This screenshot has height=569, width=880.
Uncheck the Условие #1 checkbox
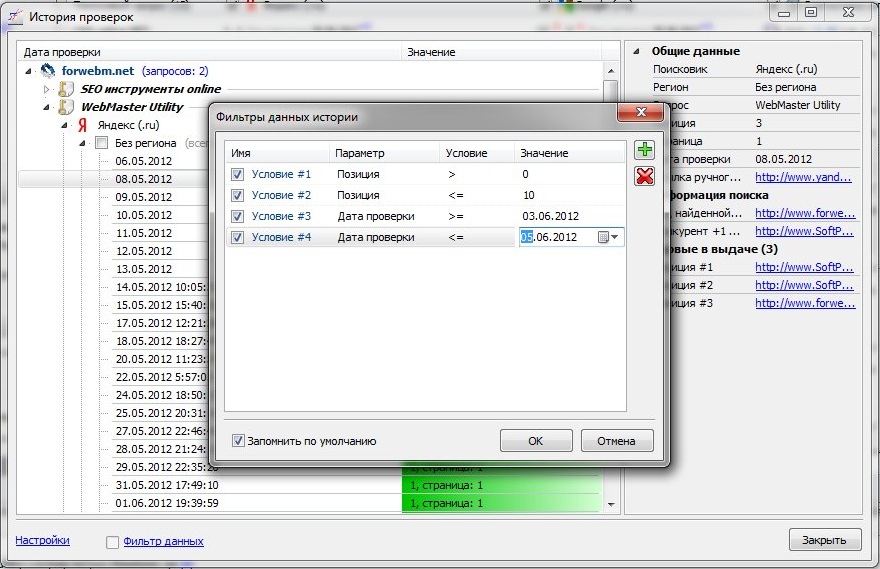[x=237, y=174]
